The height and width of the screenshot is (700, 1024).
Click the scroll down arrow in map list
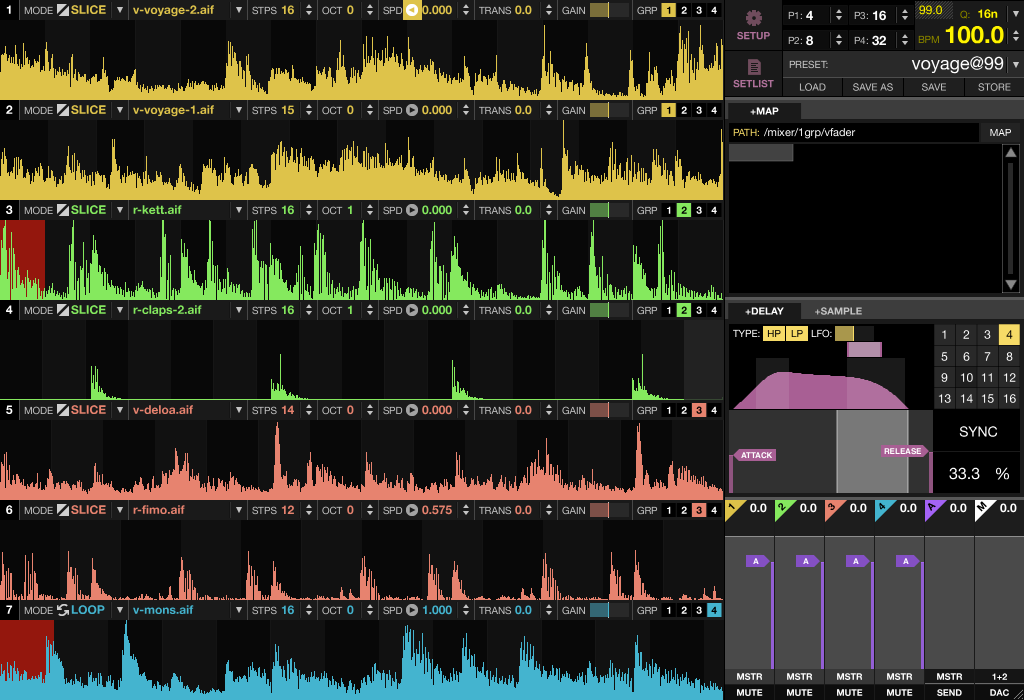(x=1011, y=286)
